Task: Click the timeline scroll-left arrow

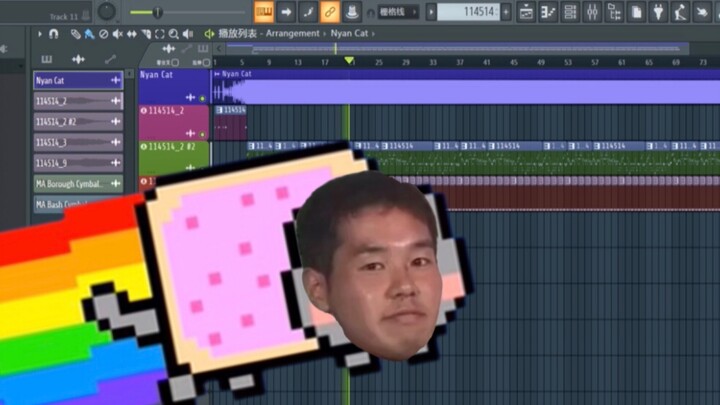Action: [219, 48]
